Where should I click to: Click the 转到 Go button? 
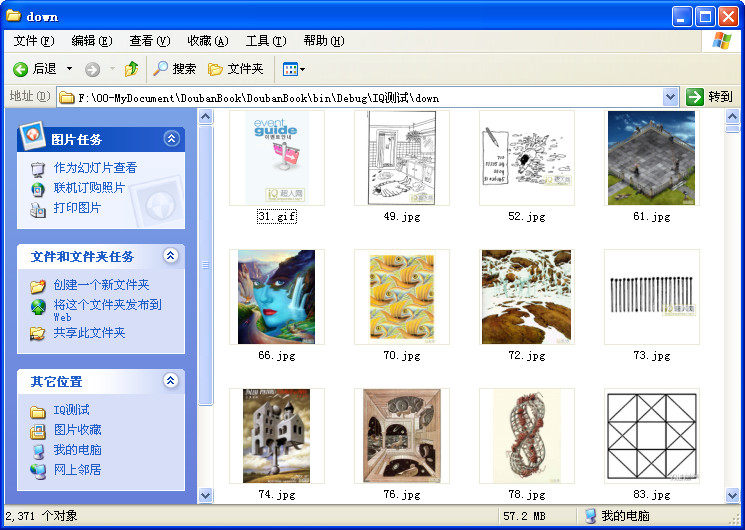[709, 97]
